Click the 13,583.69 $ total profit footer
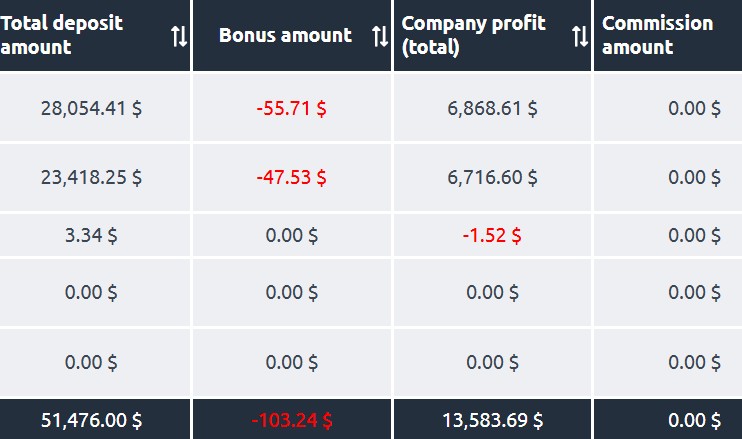Screen dimensions: 742x439 (492, 420)
